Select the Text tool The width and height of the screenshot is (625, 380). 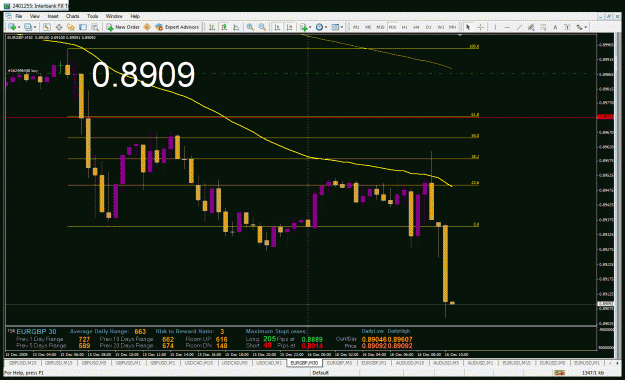click(x=555, y=27)
